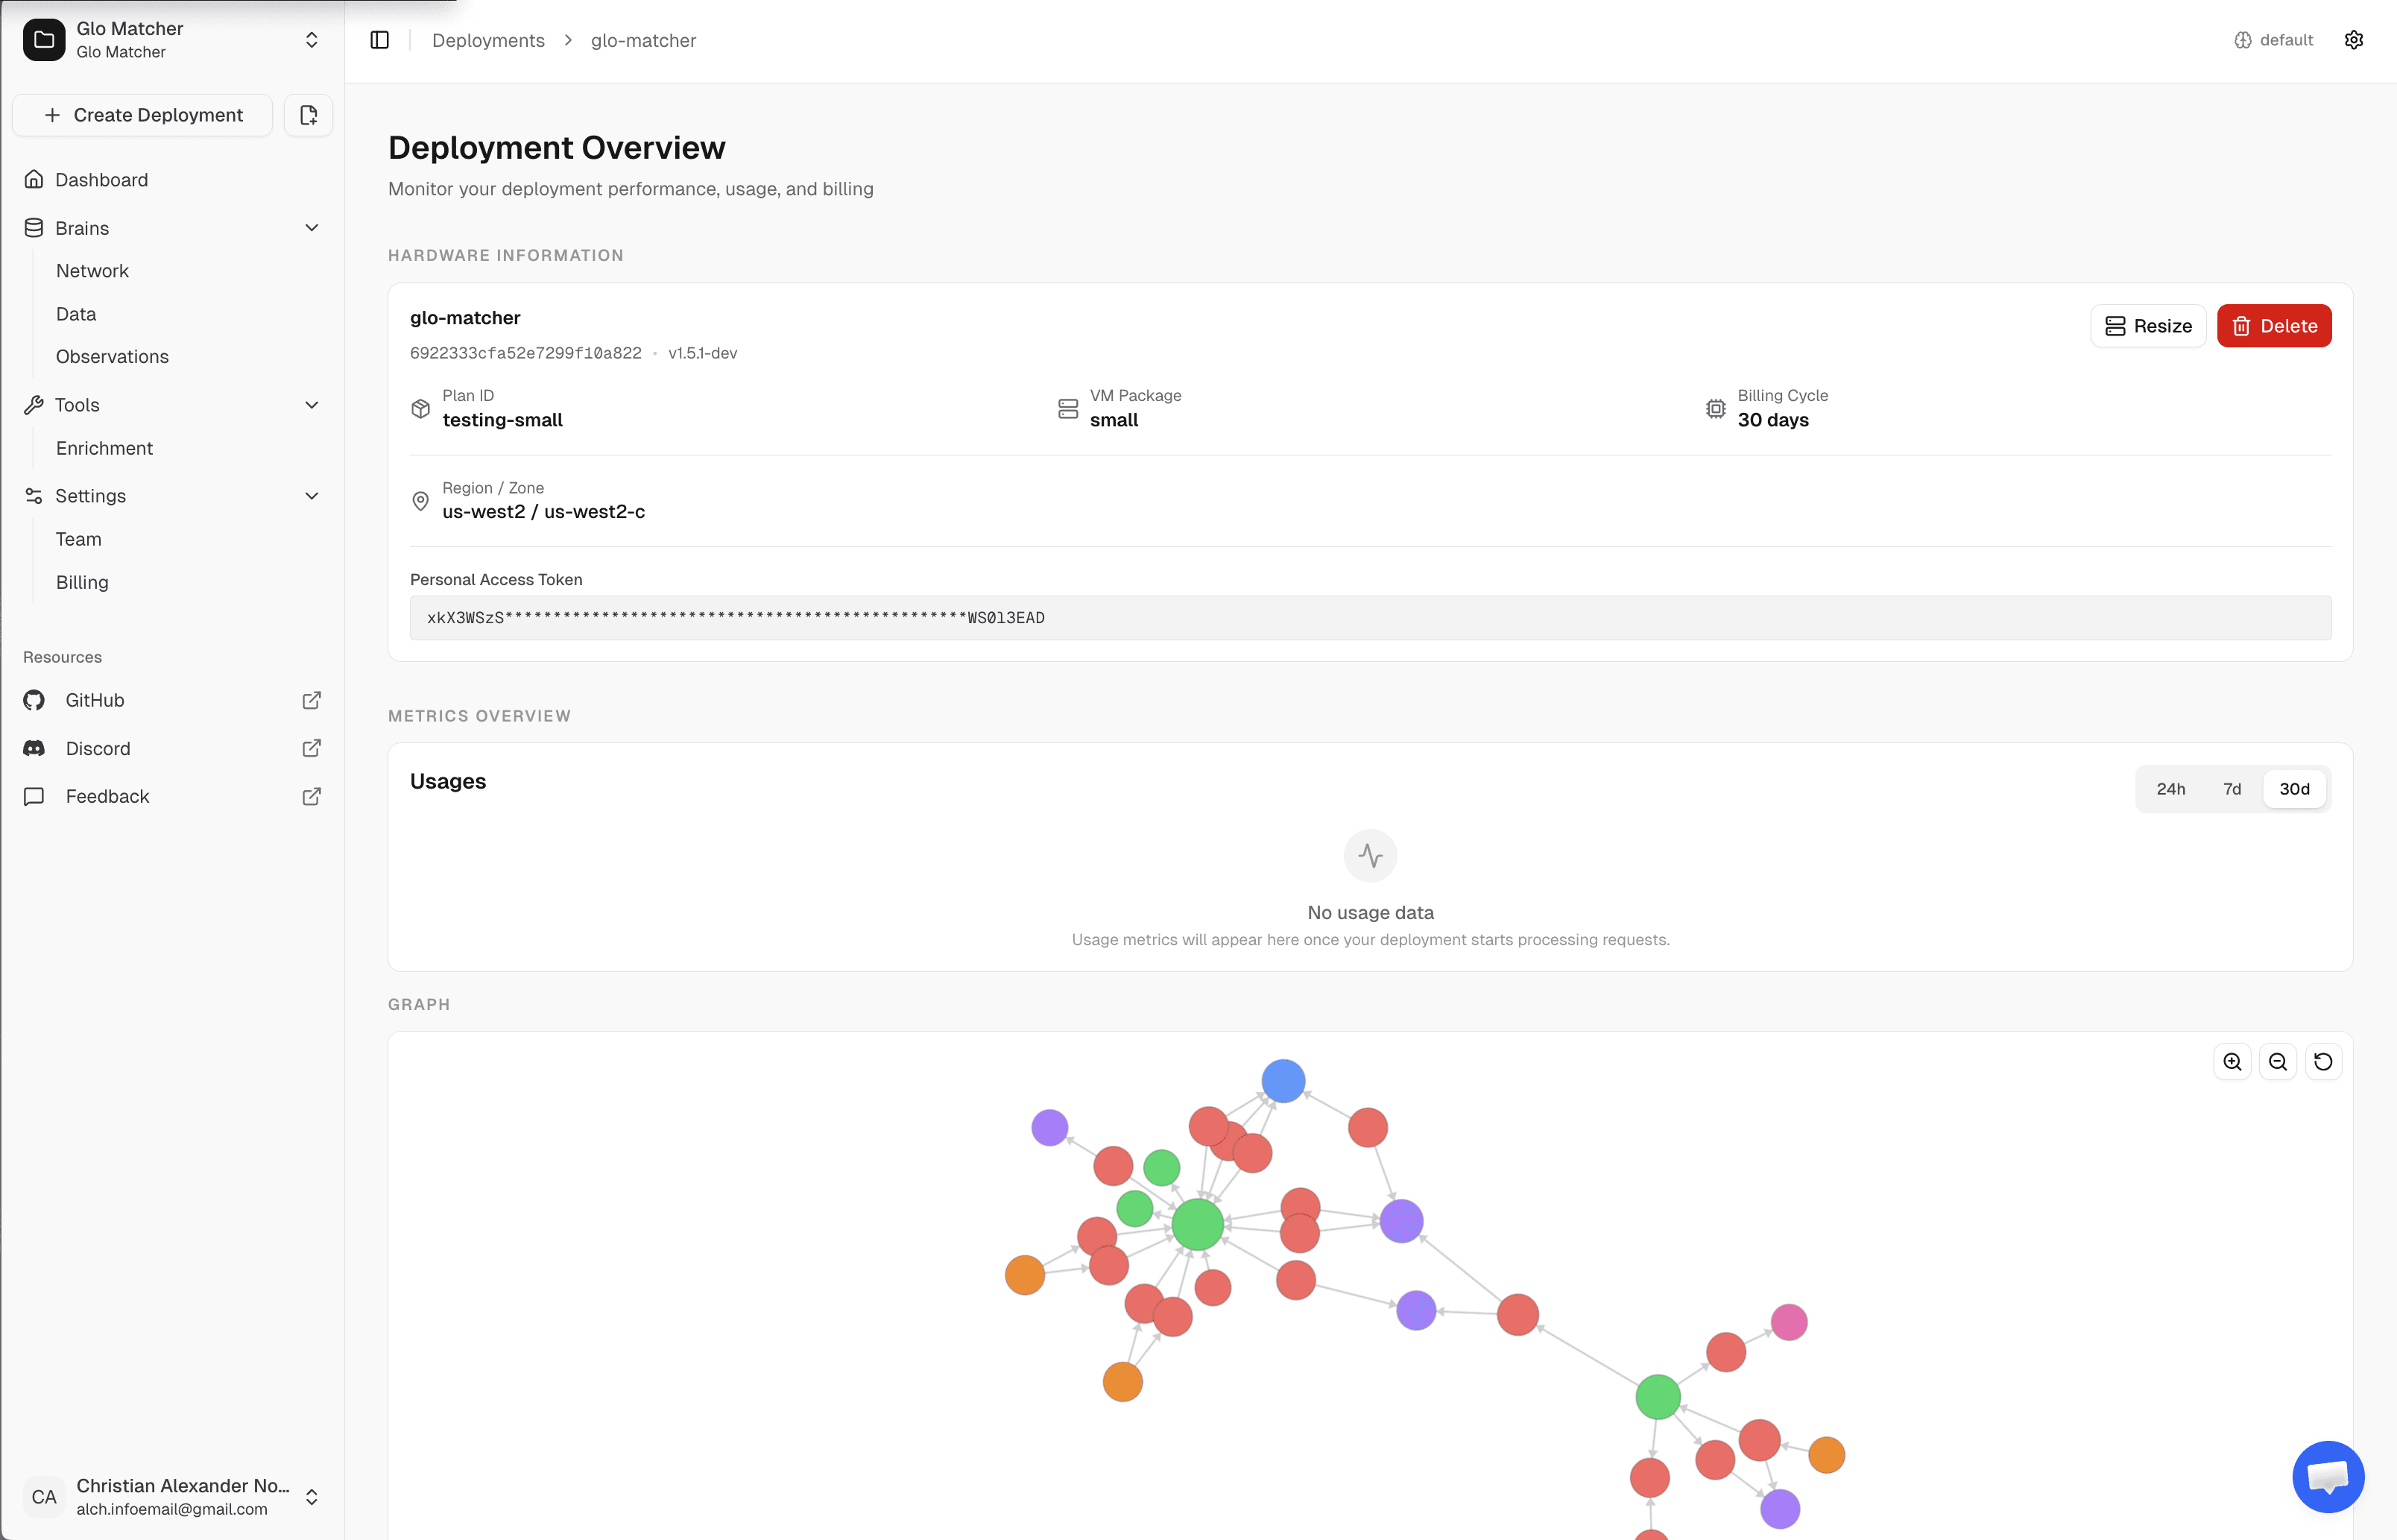Viewport: 2397px width, 1540px height.
Task: Reset the graph view
Action: point(2323,1062)
